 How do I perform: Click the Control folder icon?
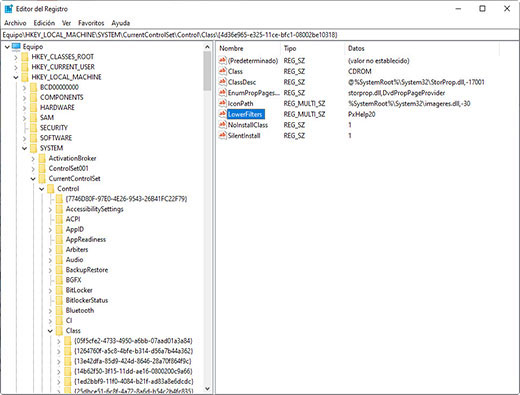tap(51, 189)
